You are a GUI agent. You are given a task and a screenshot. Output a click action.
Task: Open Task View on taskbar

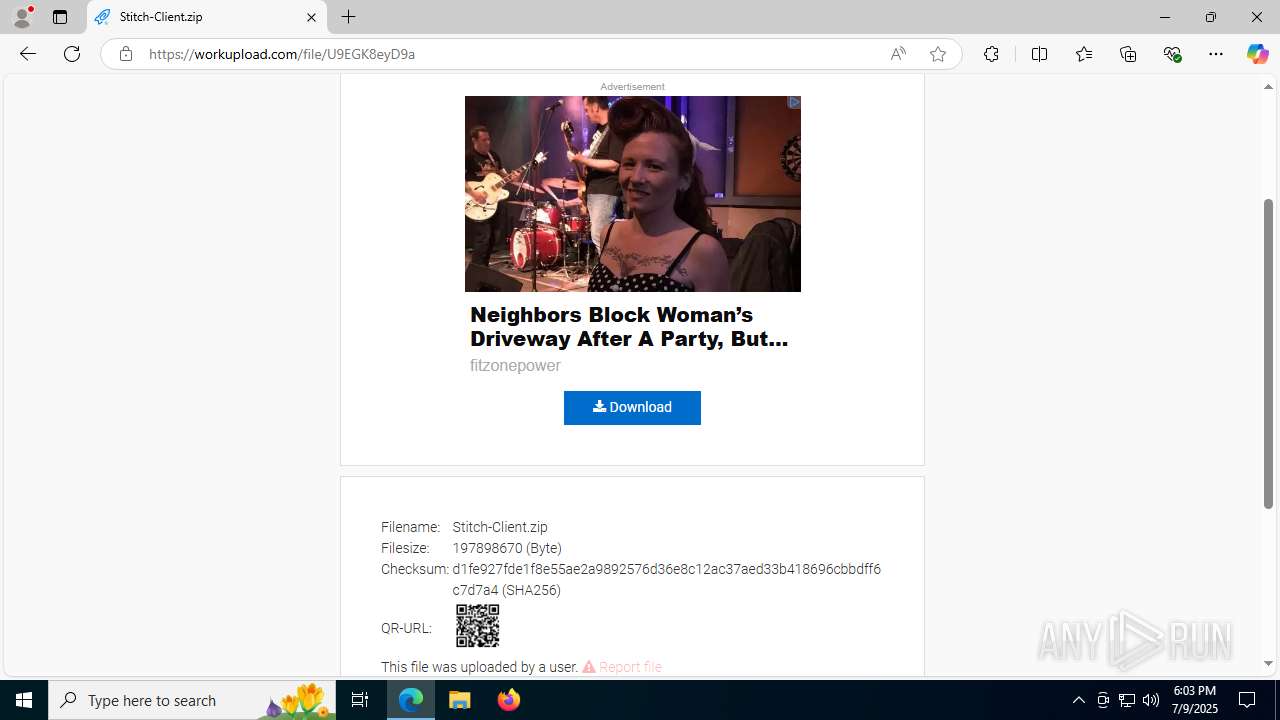tap(360, 700)
